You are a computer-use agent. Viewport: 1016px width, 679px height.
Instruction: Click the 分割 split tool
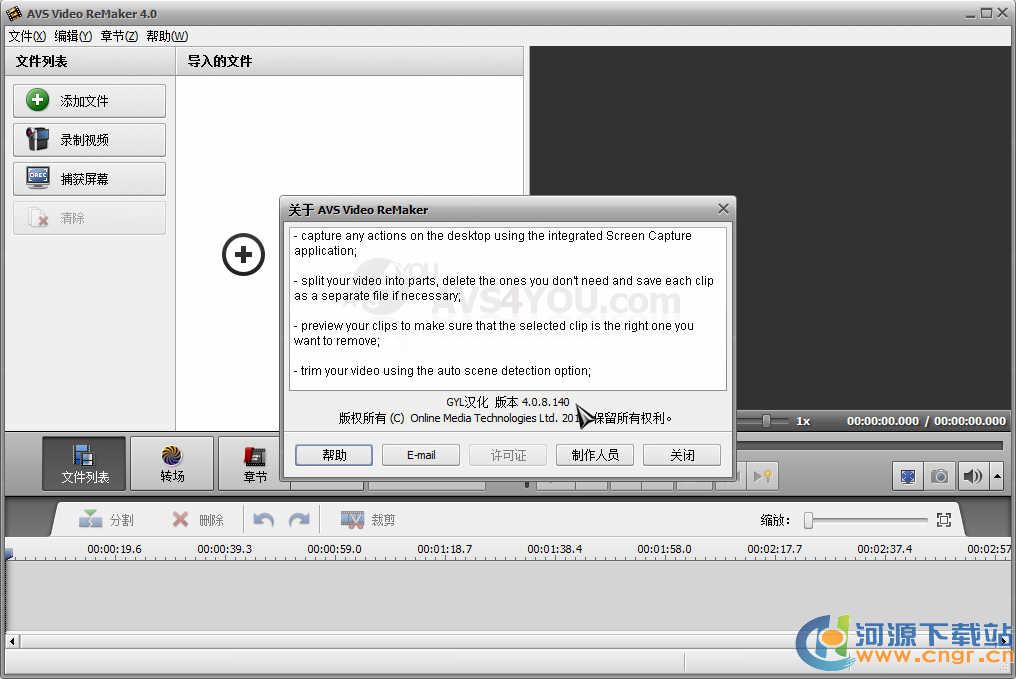pyautogui.click(x=106, y=520)
